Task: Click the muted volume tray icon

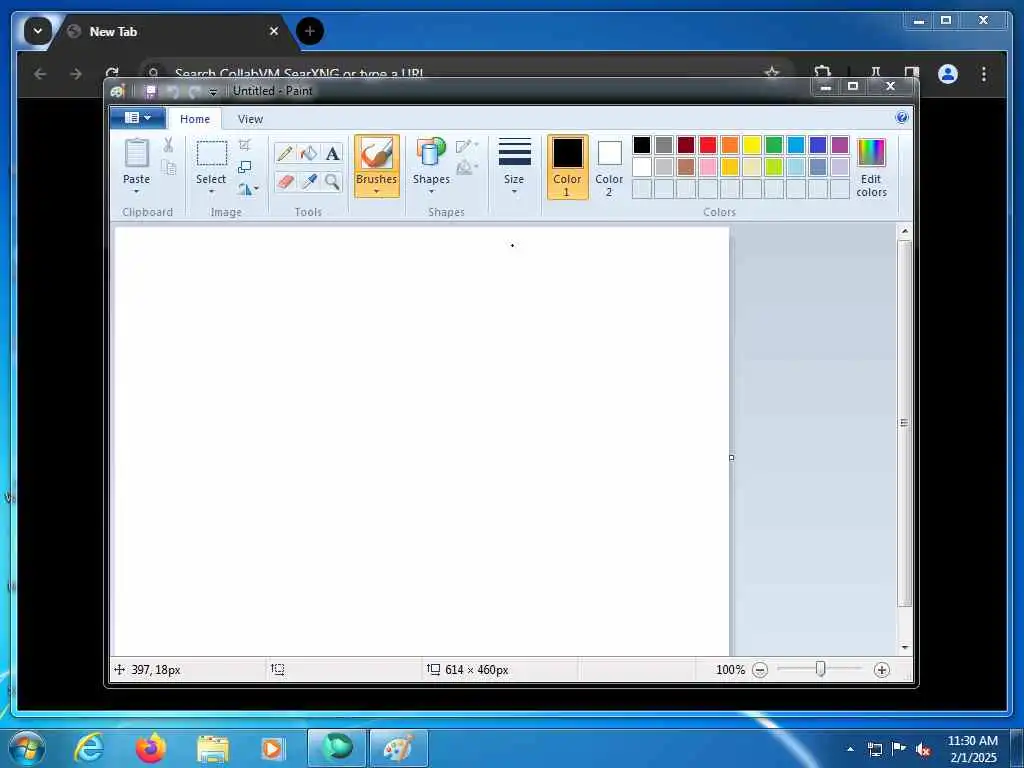Action: coord(923,749)
